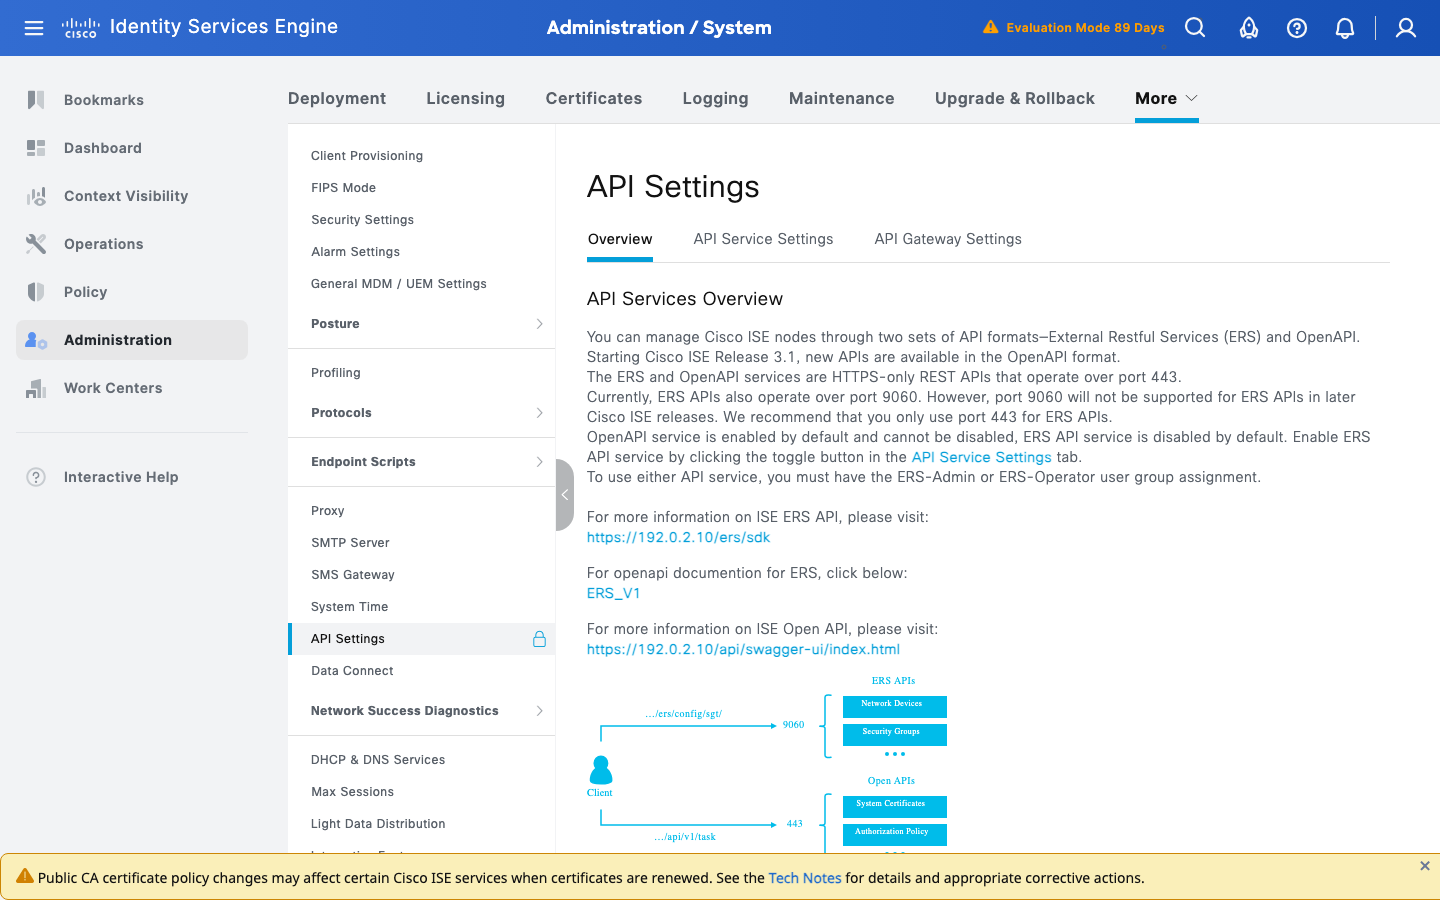
Task: Click the Dashboard sidebar icon
Action: click(36, 148)
